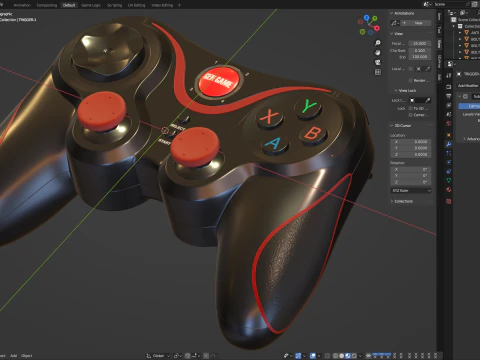Screen dimensions: 480x360
Task: Click the viewport zoom magnifier gizmo
Action: (x=378, y=43)
